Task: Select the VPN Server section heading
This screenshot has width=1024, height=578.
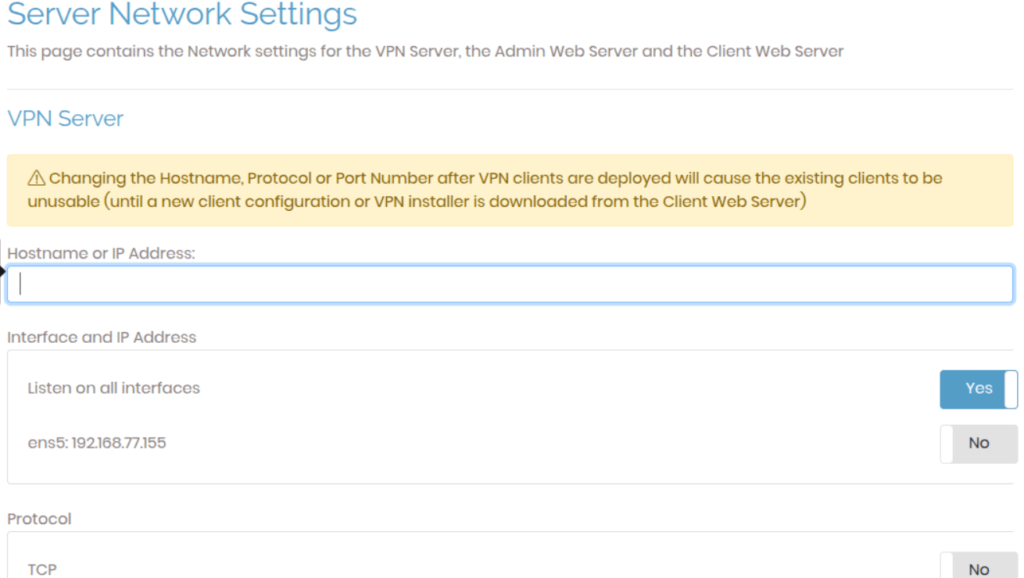Action: (x=65, y=119)
